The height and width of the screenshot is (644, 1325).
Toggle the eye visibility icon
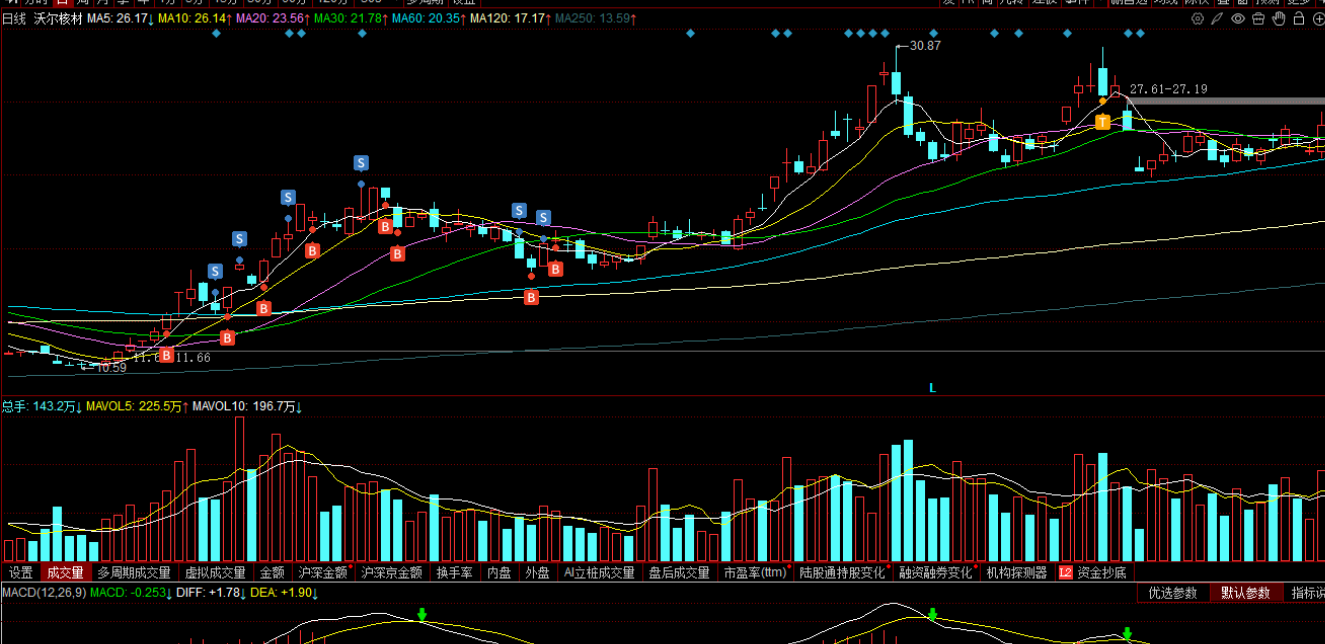[1238, 19]
